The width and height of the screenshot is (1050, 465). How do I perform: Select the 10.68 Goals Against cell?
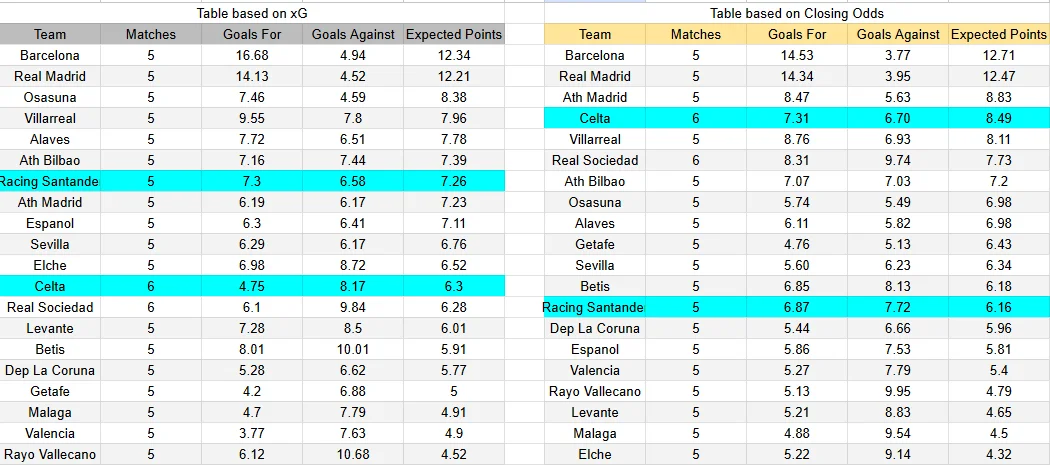click(x=353, y=454)
